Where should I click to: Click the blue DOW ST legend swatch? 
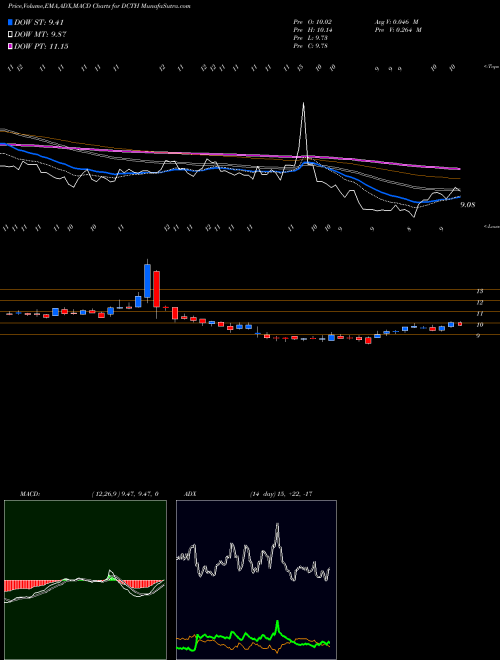pyautogui.click(x=11, y=22)
